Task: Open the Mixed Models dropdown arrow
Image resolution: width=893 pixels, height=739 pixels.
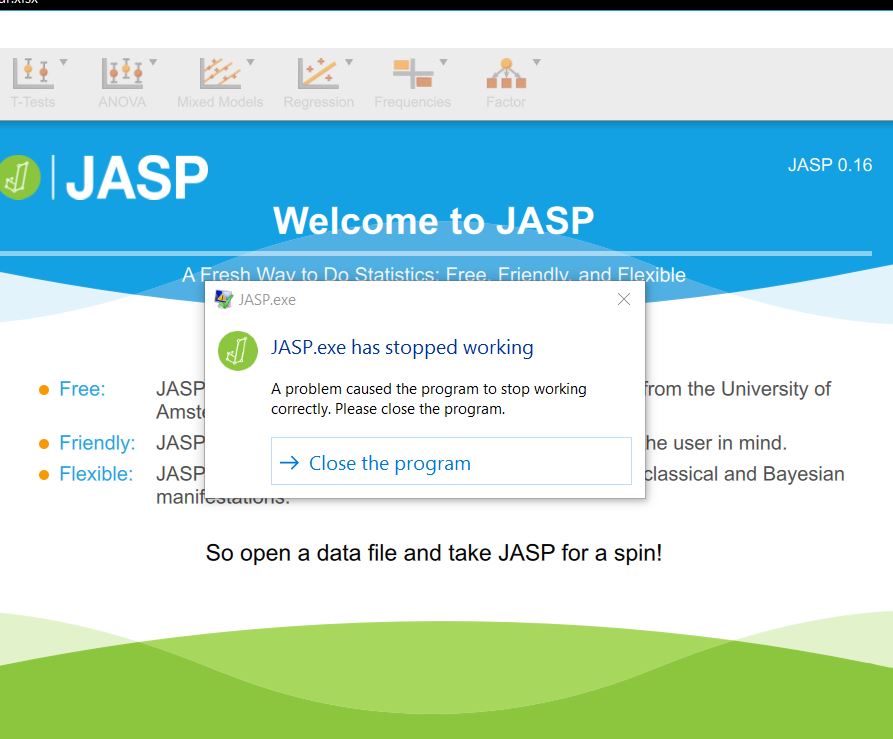Action: click(x=250, y=62)
